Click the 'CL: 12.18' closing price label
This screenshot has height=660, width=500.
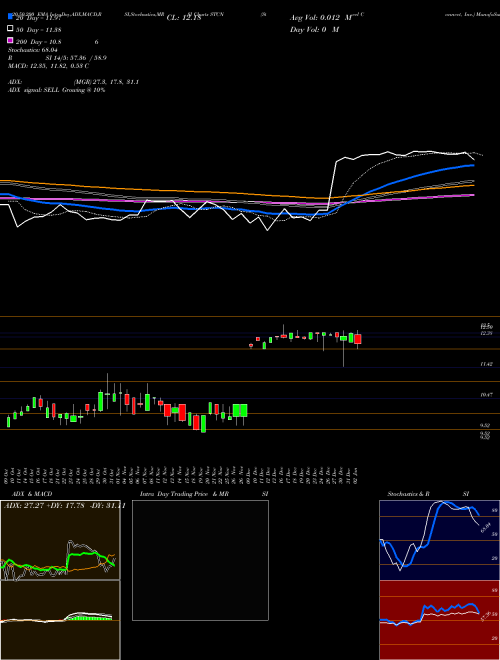[184, 18]
